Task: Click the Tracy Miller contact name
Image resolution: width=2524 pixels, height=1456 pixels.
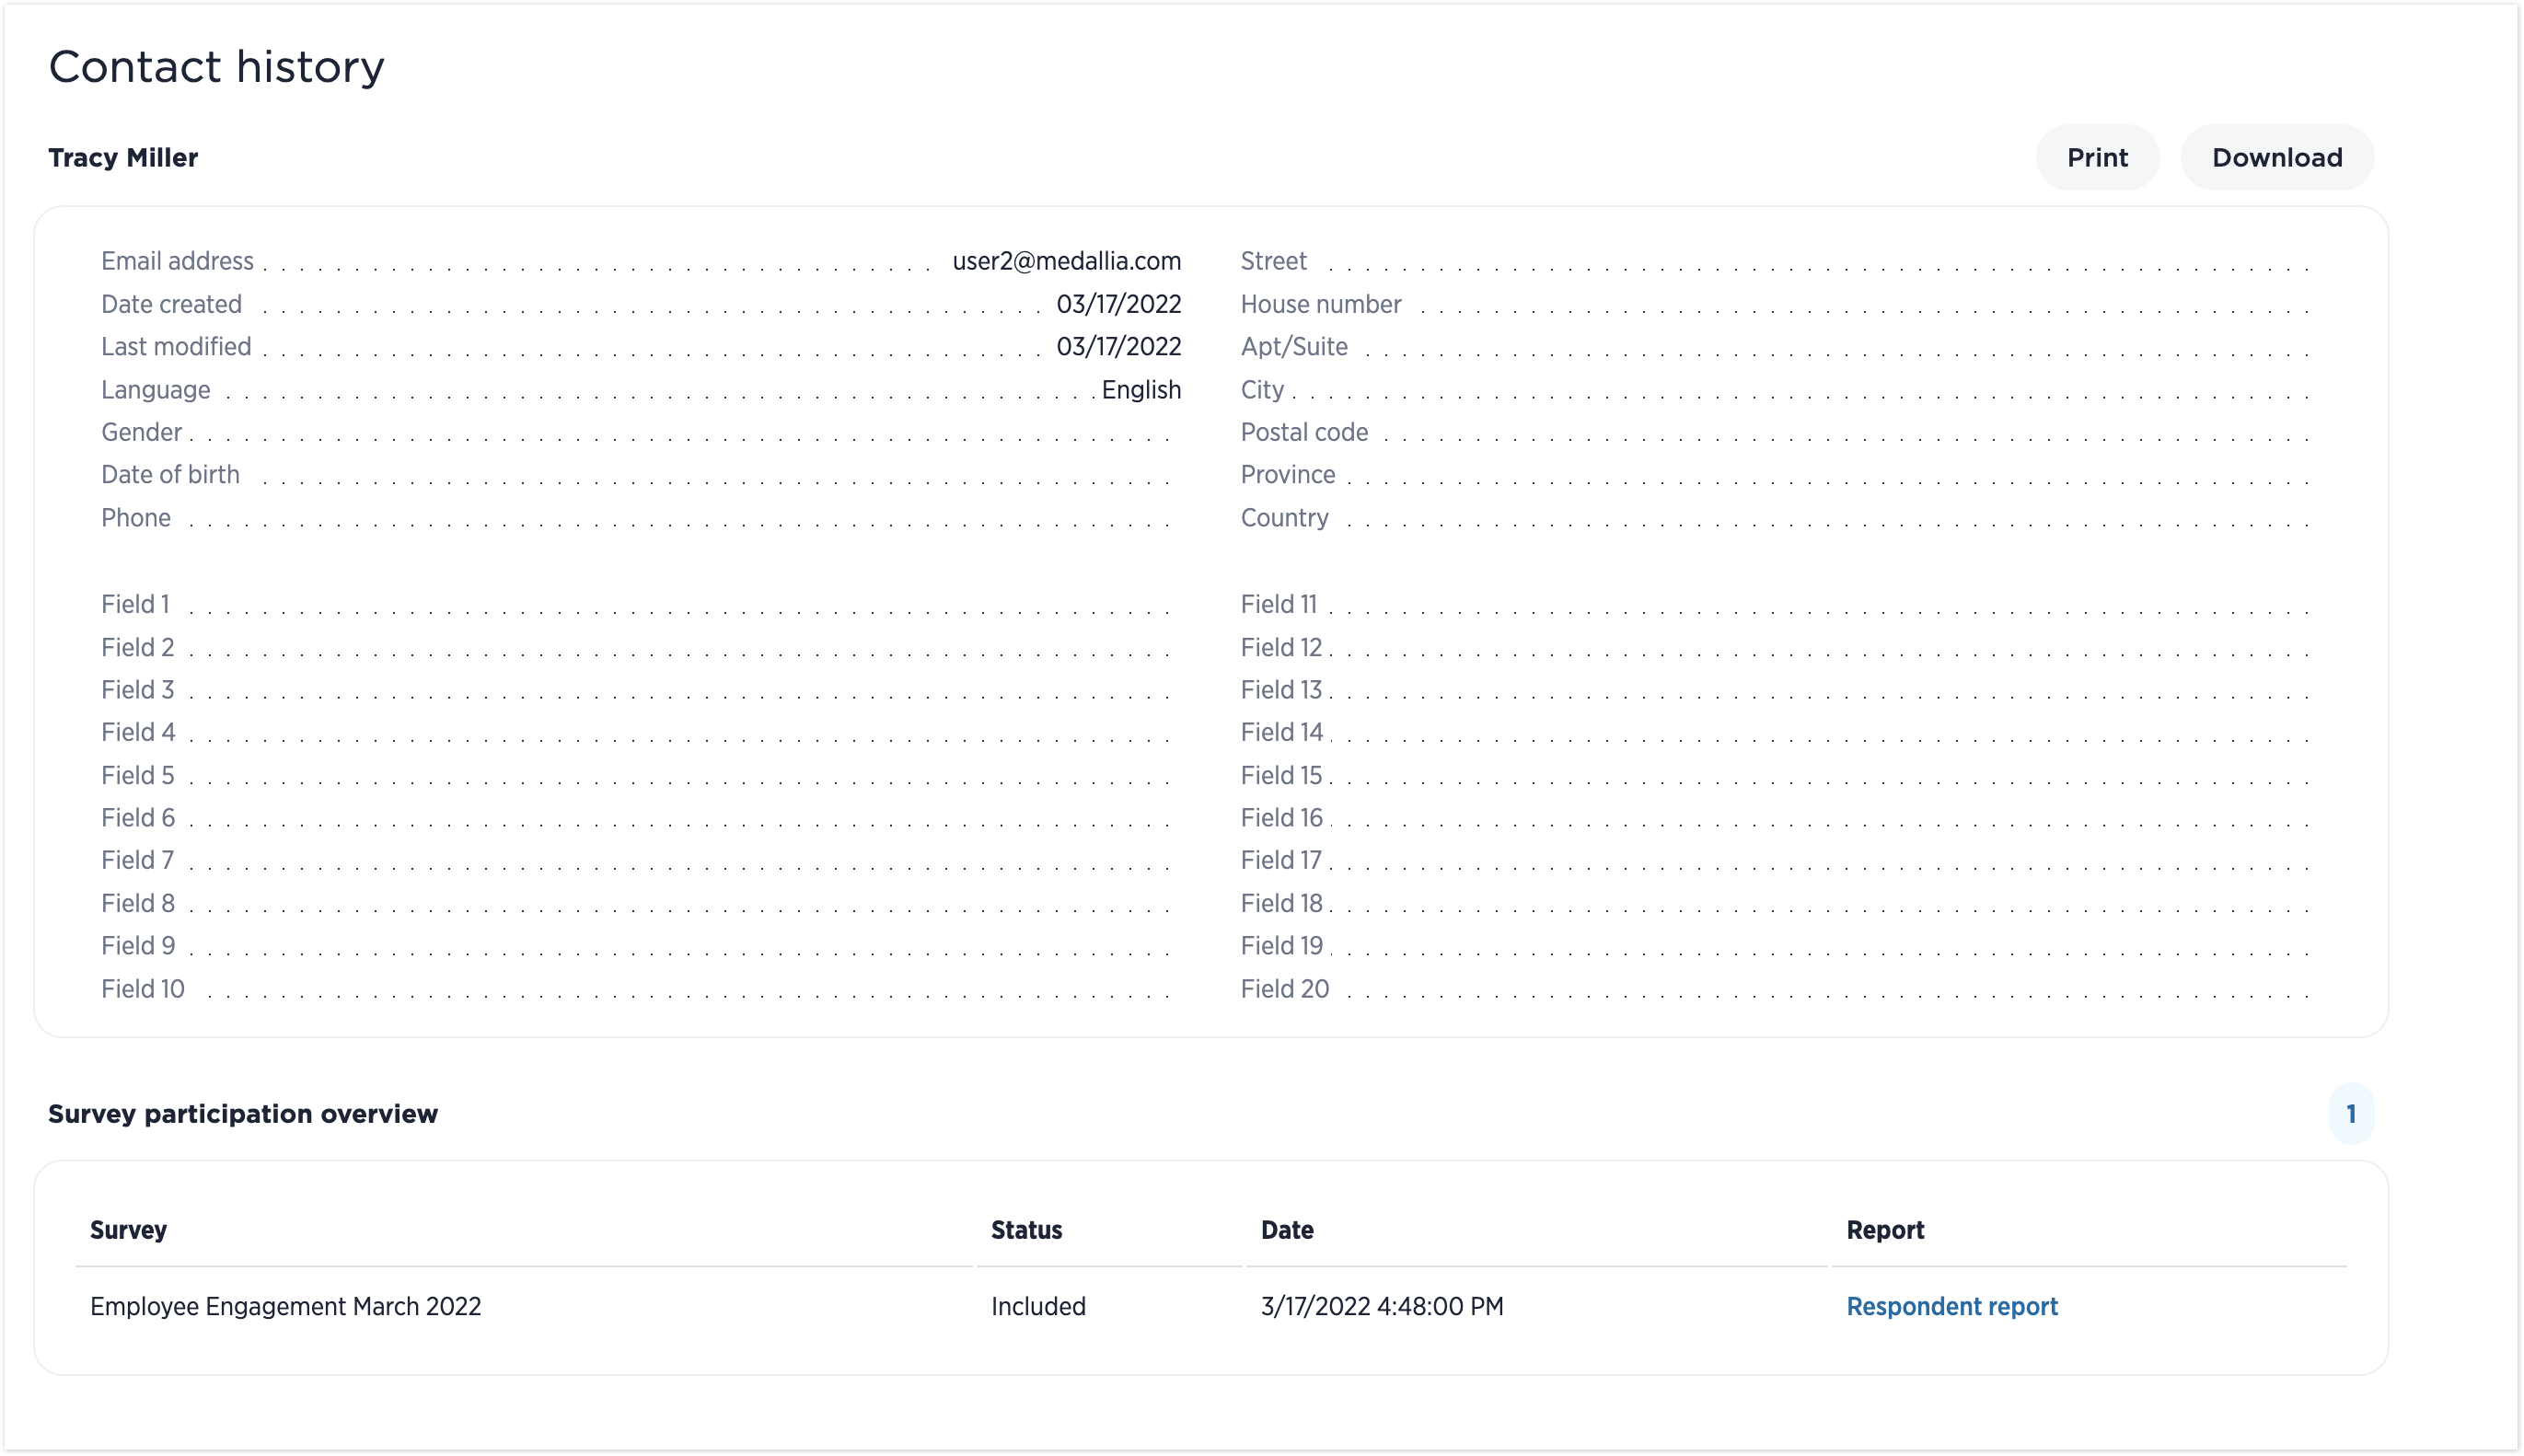Action: (123, 158)
